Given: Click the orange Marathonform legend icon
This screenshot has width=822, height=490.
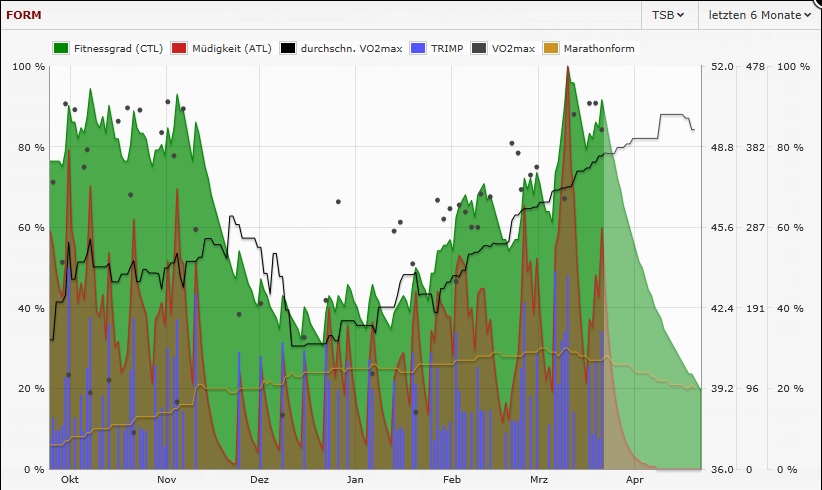Looking at the screenshot, I should click(x=552, y=48).
